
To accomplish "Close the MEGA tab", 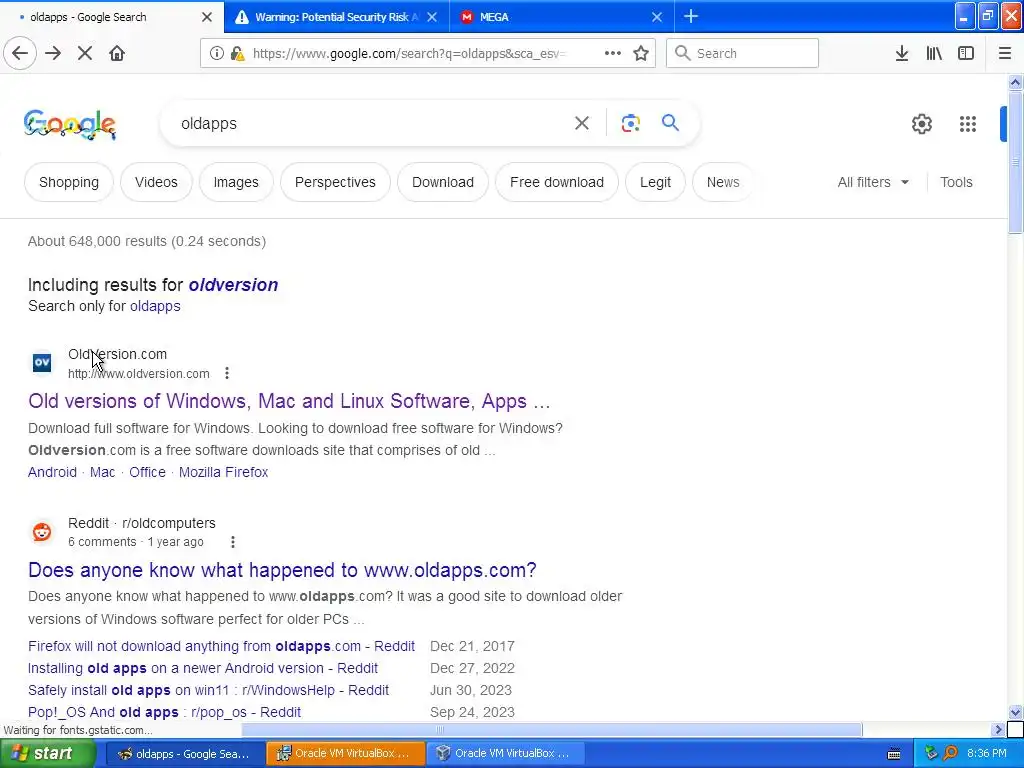I will (x=657, y=17).
